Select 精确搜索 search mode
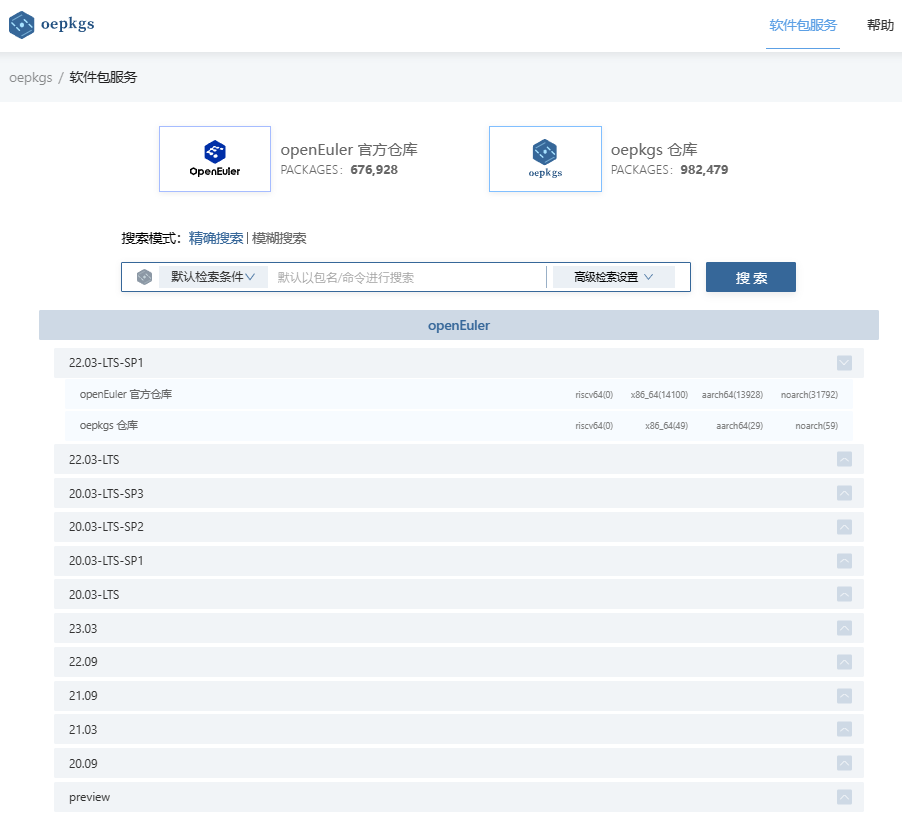Screen dimensions: 902x824 [216, 238]
